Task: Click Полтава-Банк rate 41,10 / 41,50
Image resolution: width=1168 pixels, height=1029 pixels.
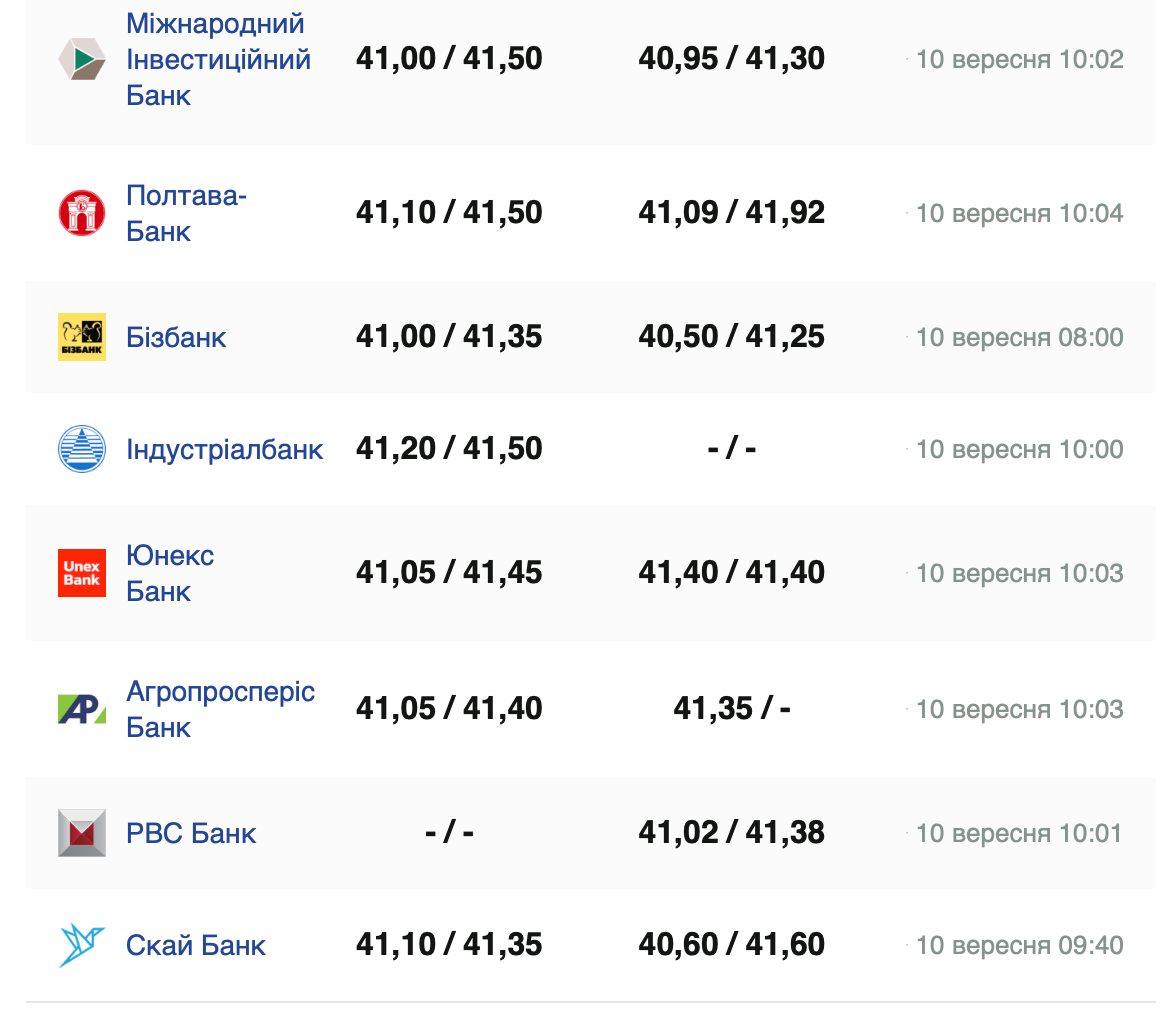Action: [x=449, y=213]
